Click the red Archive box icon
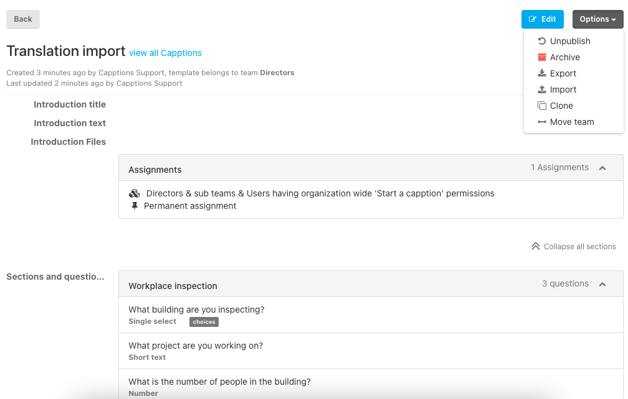This screenshot has width=628, height=399. click(541, 57)
